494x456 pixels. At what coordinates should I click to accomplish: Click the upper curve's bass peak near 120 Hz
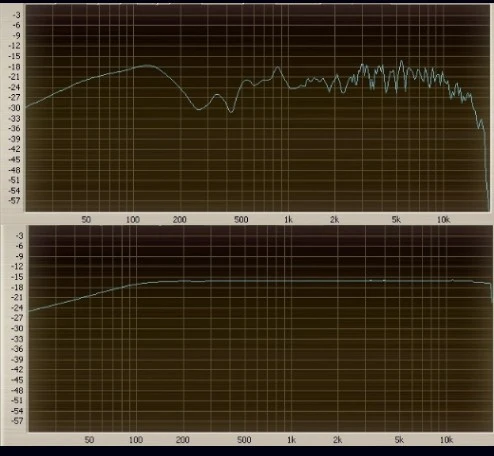tap(146, 66)
